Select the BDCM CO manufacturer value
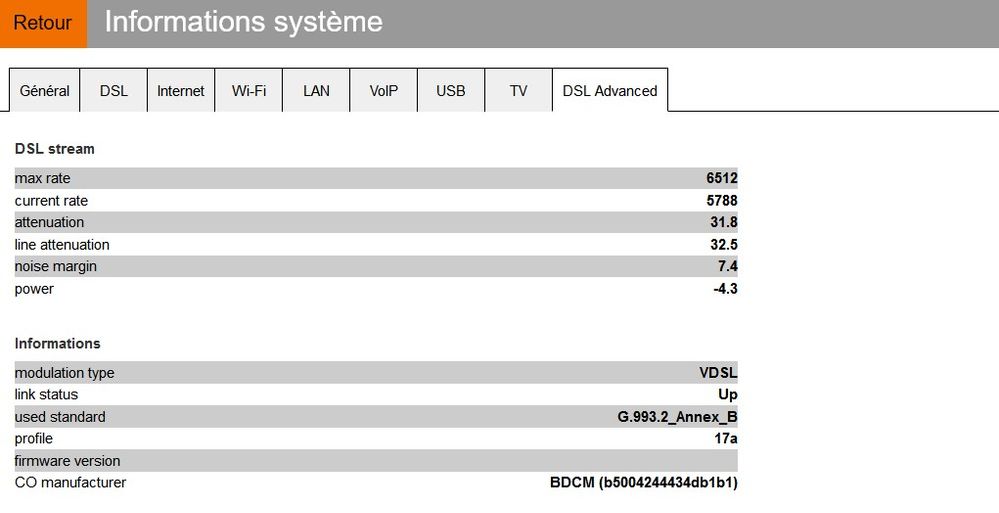Screen dimensions: 999x513 coord(644,483)
